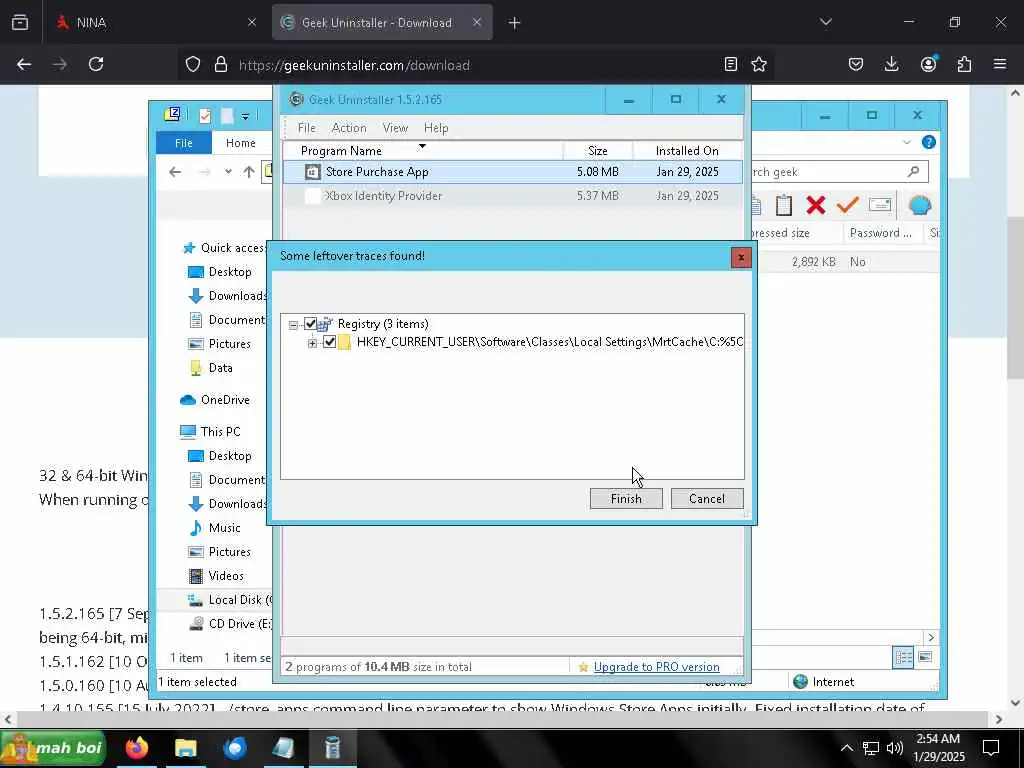This screenshot has height=768, width=1024.
Task: Save to Pocket icon in Firefox toolbar
Action: (856, 64)
